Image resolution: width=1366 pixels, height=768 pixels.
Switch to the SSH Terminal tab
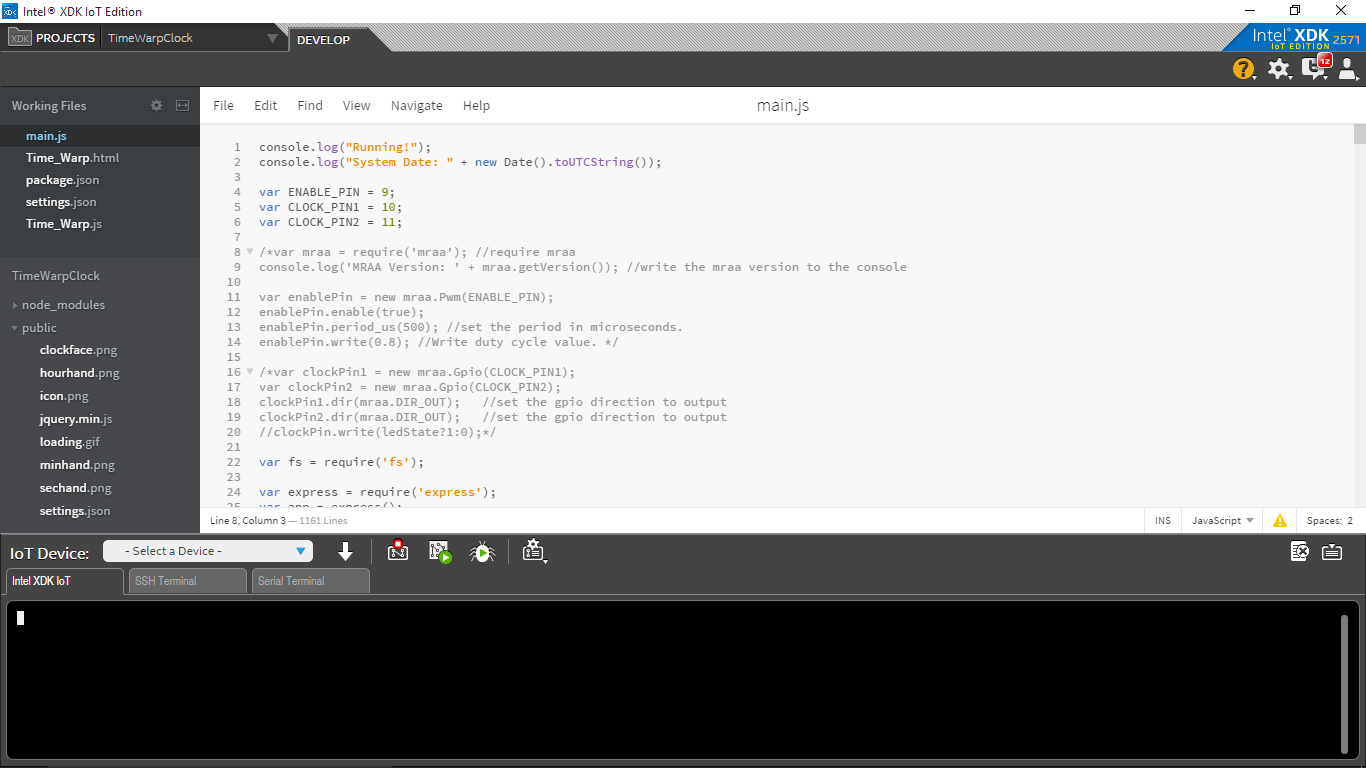pyautogui.click(x=188, y=581)
